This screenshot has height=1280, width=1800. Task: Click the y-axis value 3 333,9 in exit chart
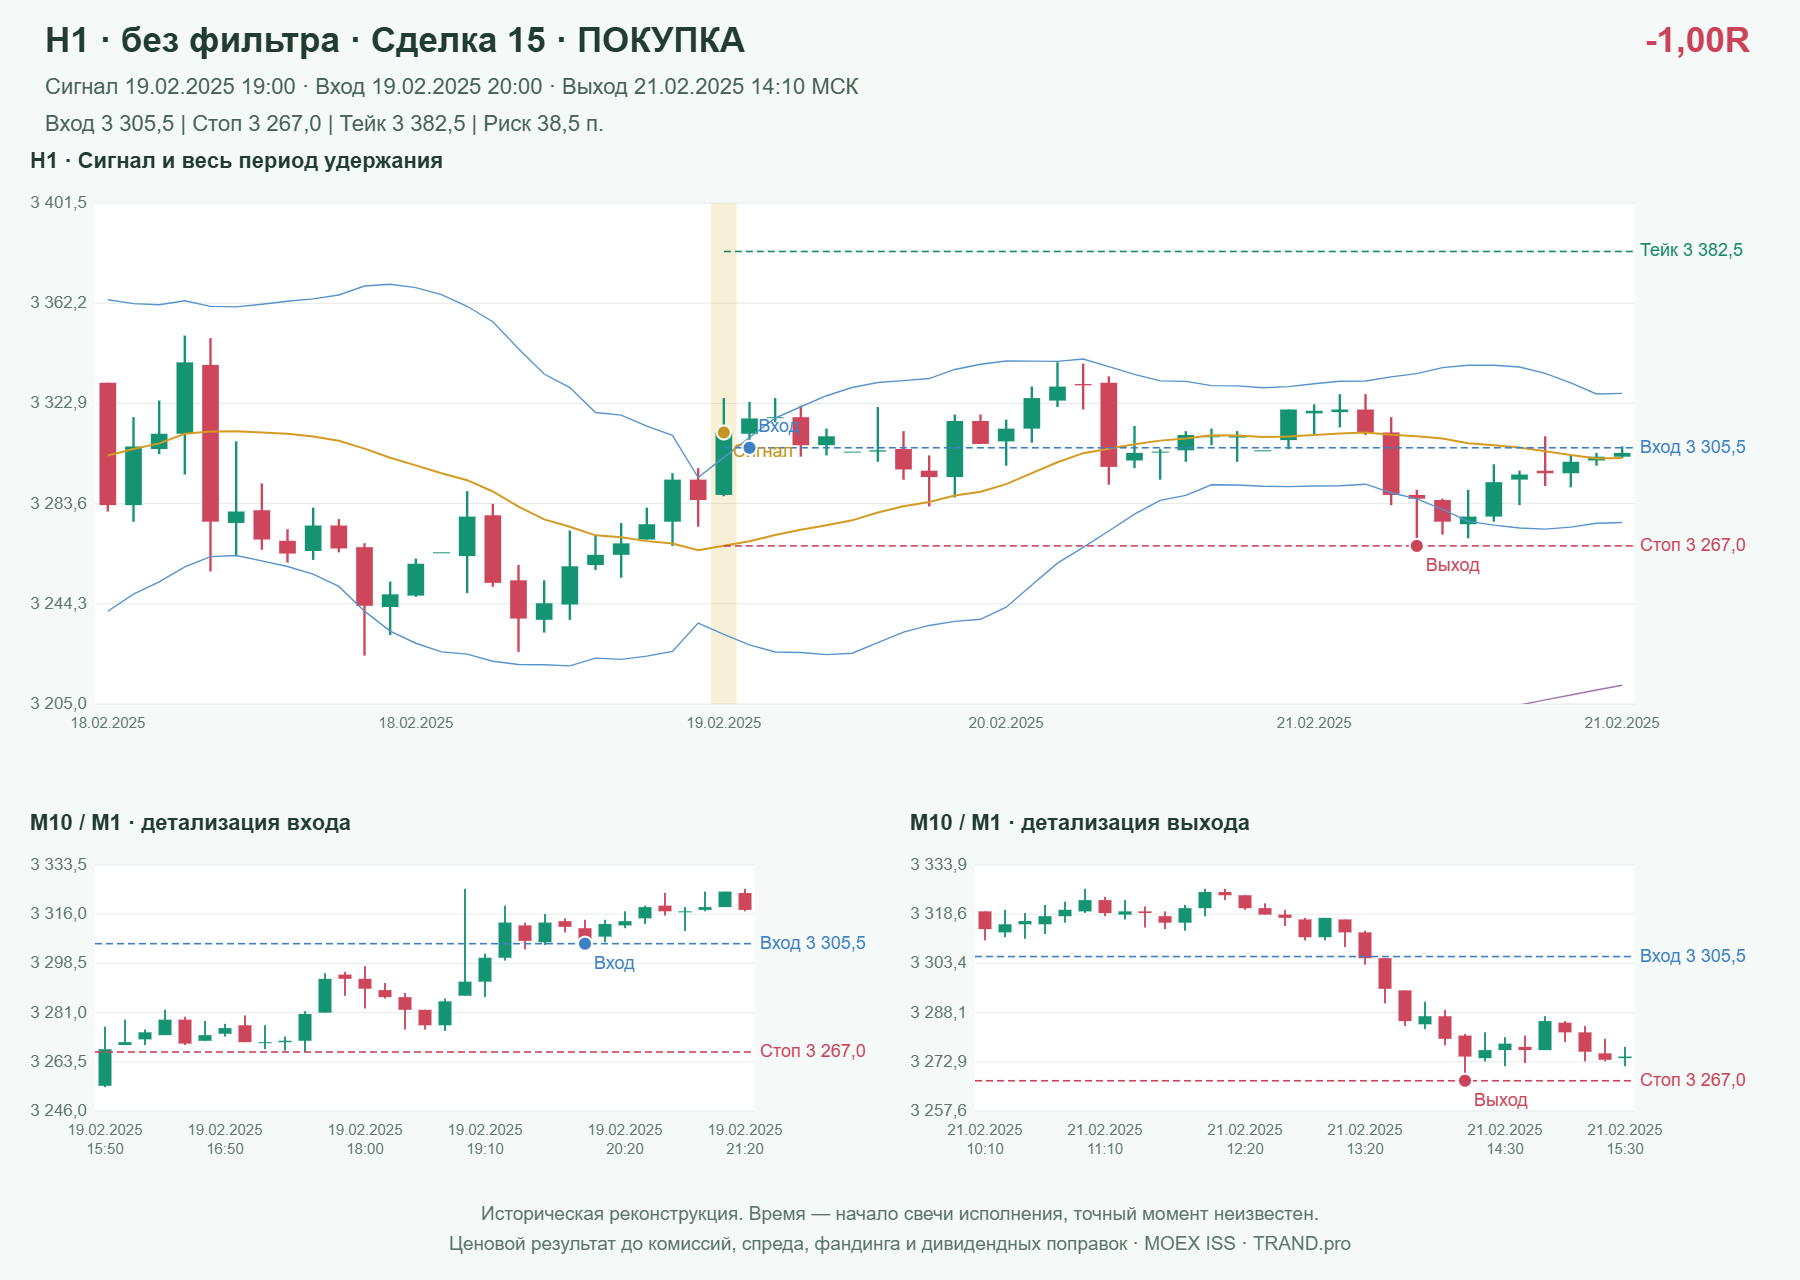pyautogui.click(x=939, y=865)
